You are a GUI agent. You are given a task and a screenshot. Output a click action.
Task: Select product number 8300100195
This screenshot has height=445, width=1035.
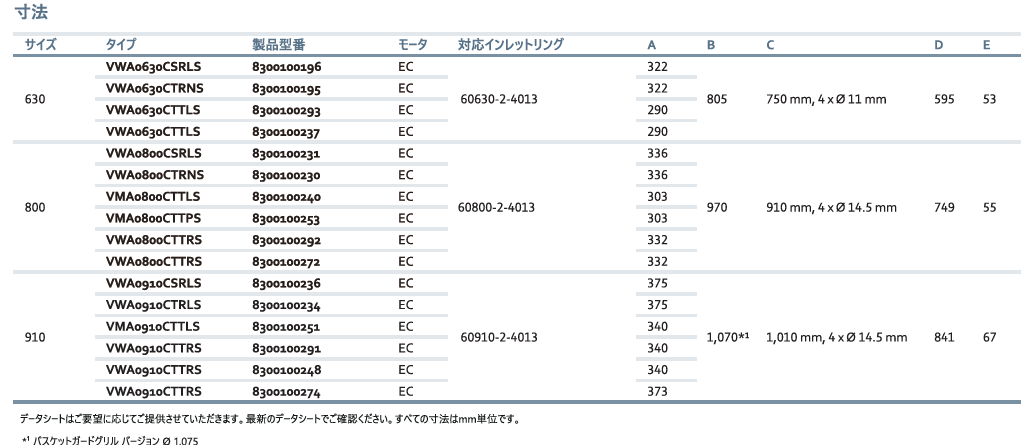(x=286, y=89)
